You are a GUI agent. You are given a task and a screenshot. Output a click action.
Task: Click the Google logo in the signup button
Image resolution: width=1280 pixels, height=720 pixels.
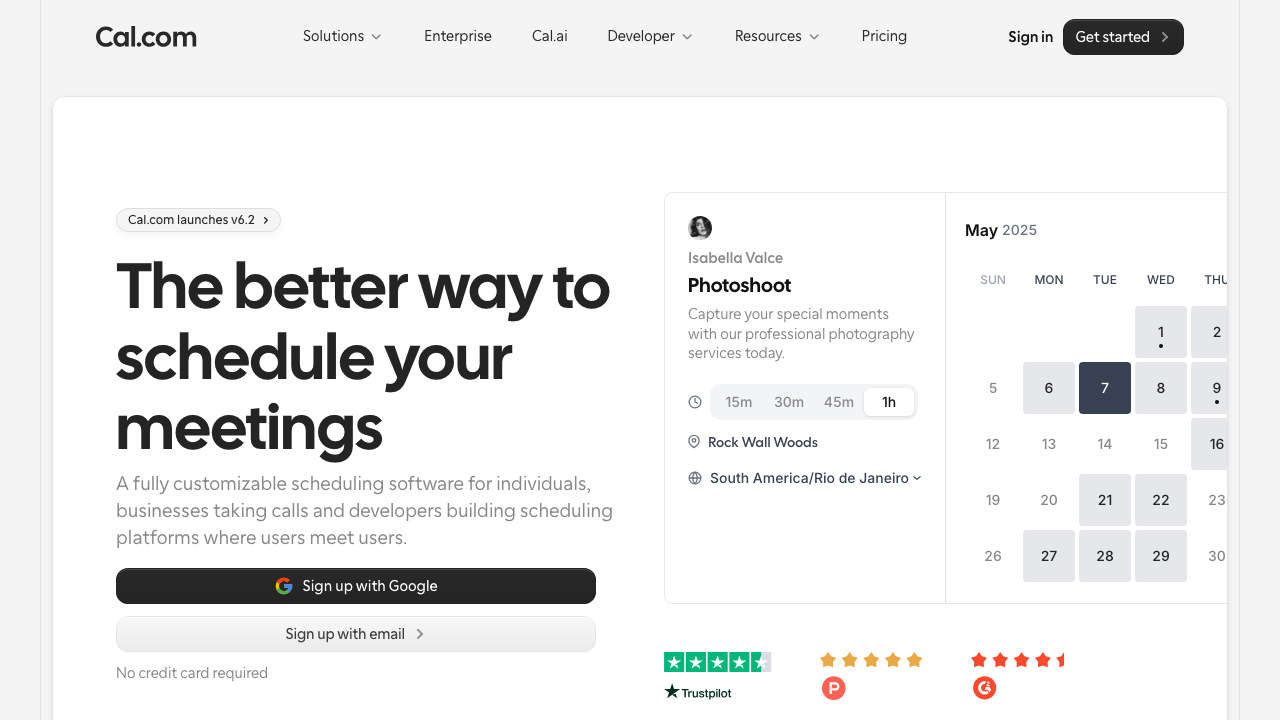point(284,586)
